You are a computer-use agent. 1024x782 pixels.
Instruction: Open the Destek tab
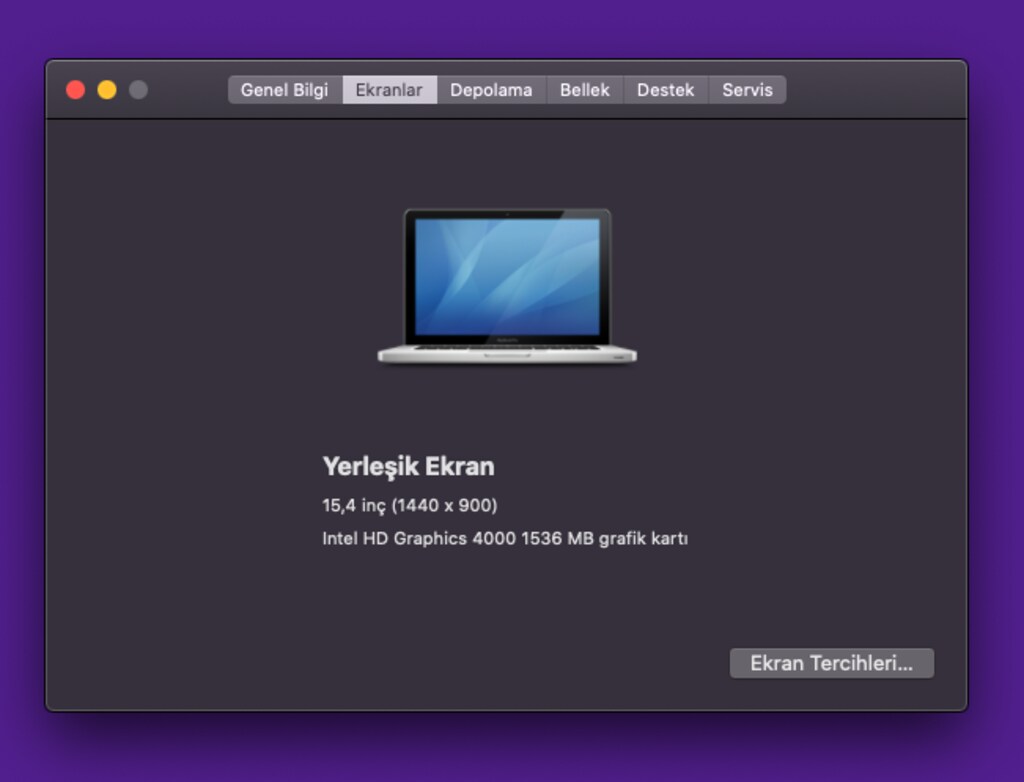tap(665, 90)
